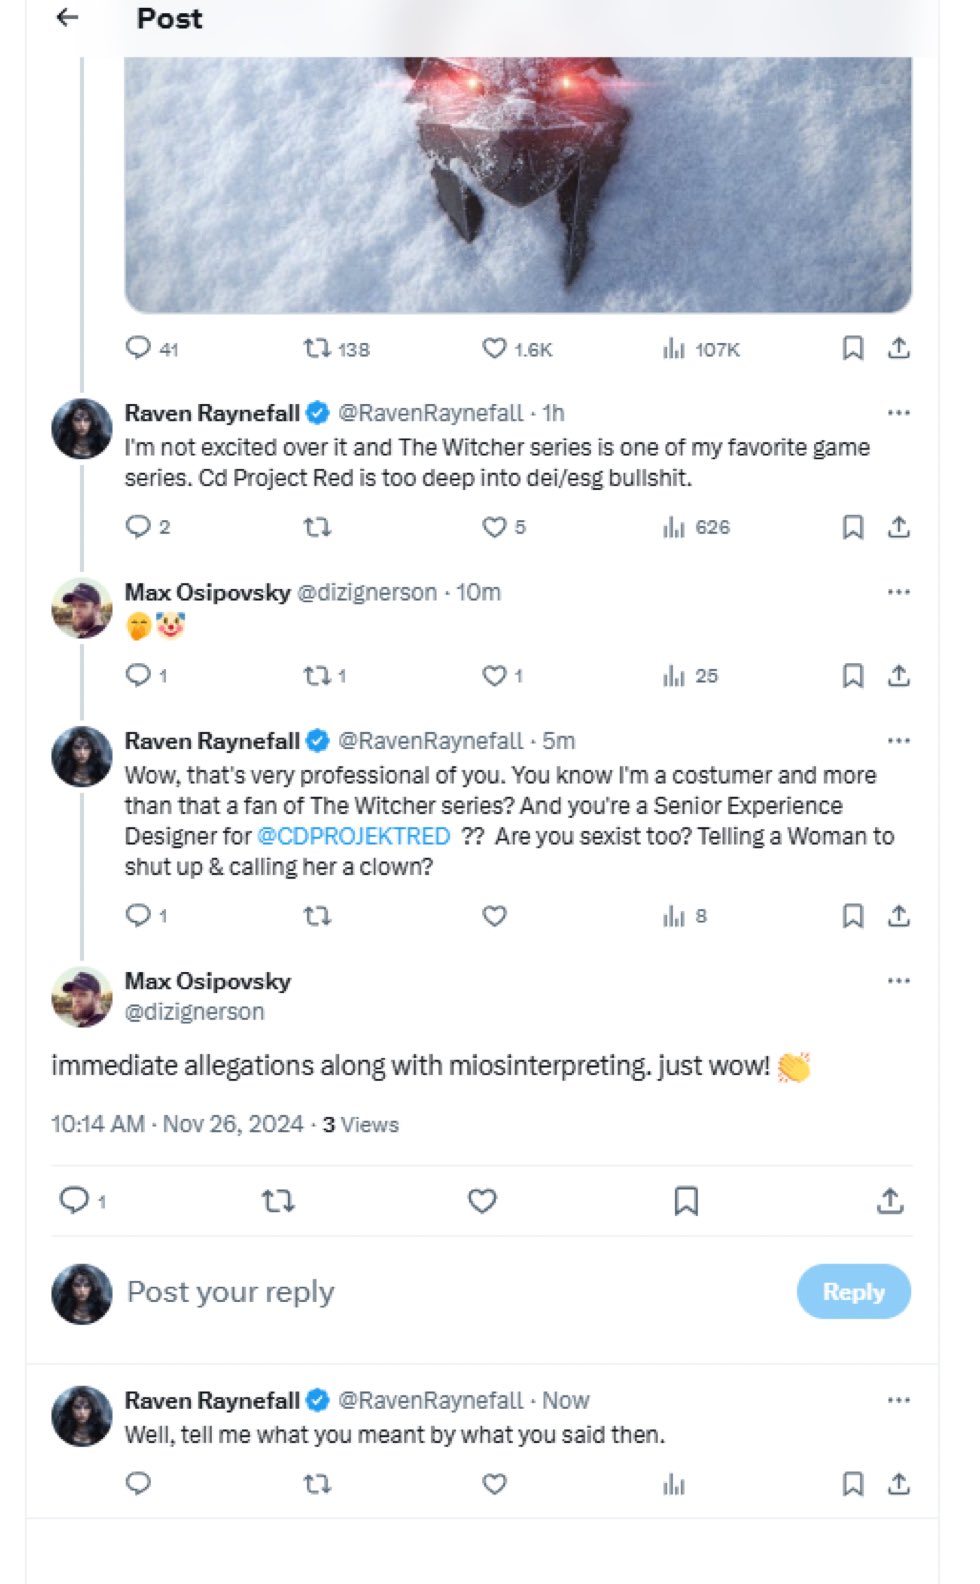
Task: Bookmark the main Witcher image post
Action: (852, 348)
